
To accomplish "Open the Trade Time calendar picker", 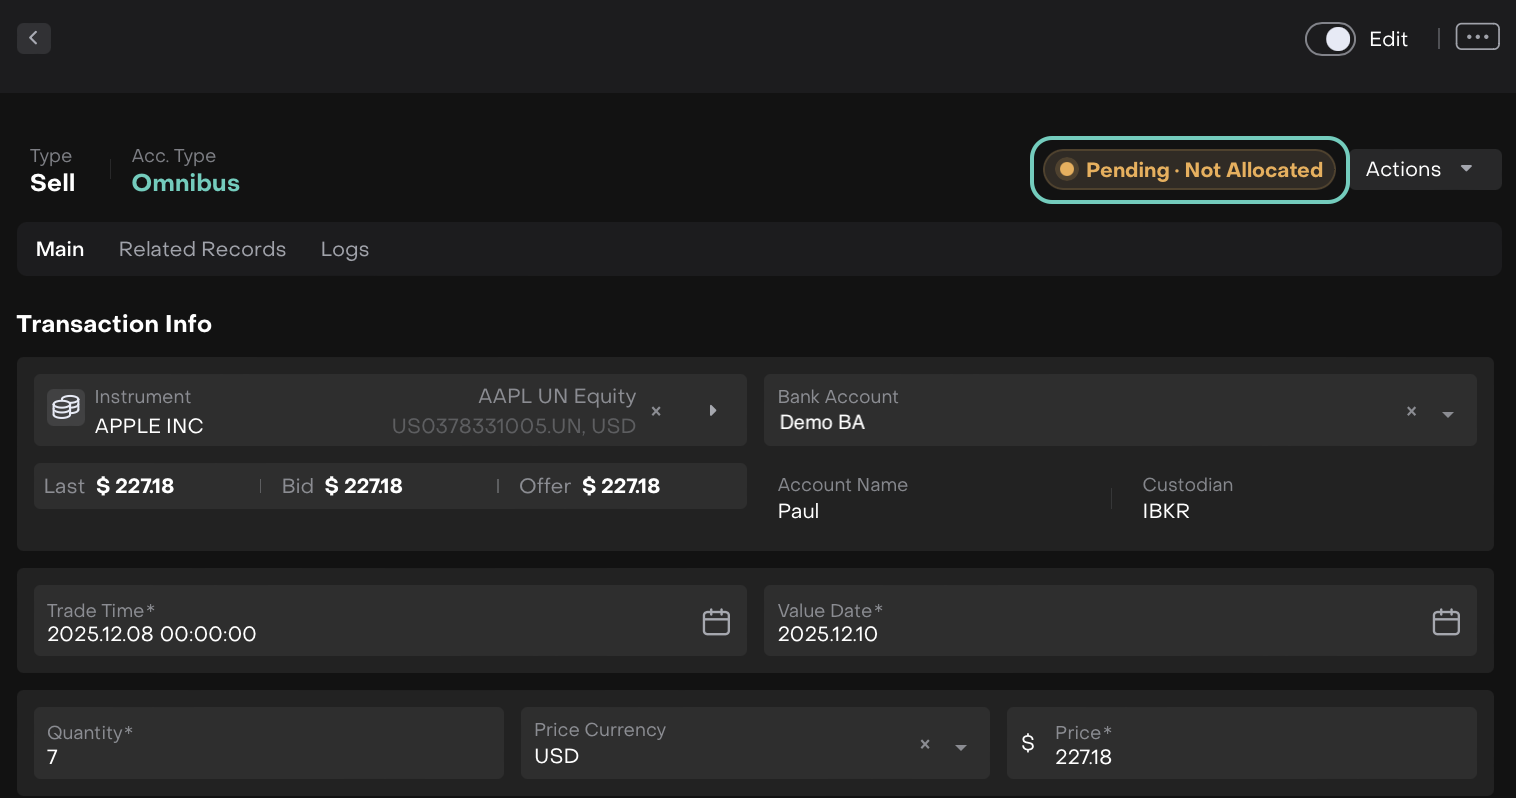I will tap(716, 622).
